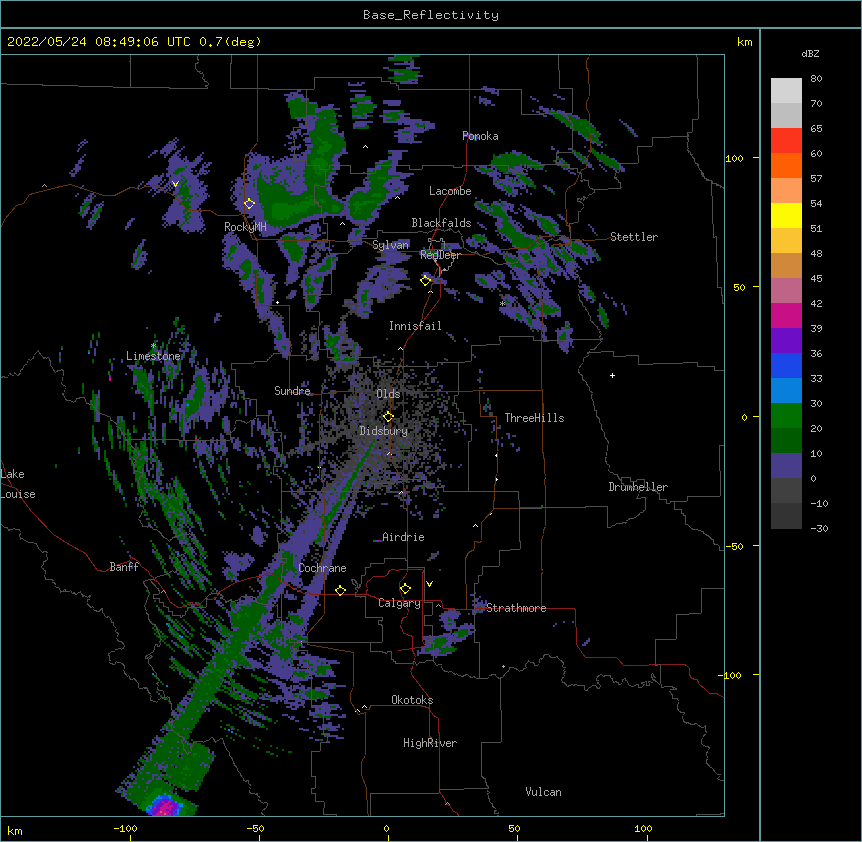Click the Limestone label
862x842 pixels.
coord(153,356)
